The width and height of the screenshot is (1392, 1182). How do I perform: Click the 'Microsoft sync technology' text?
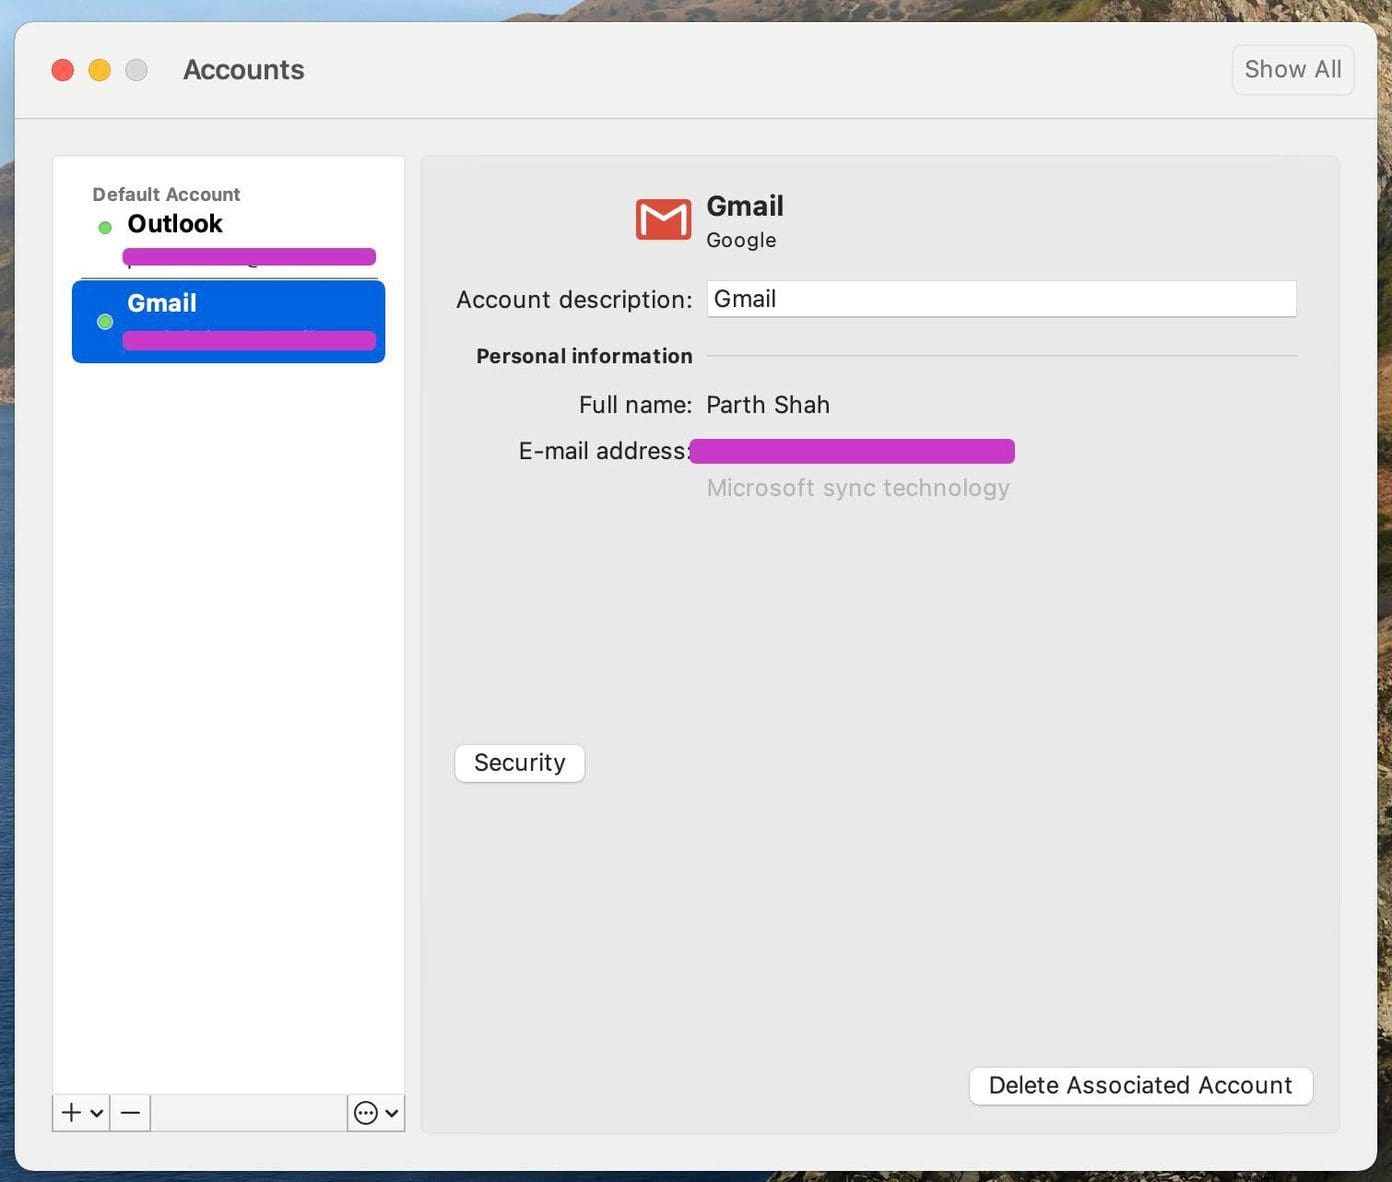click(858, 488)
